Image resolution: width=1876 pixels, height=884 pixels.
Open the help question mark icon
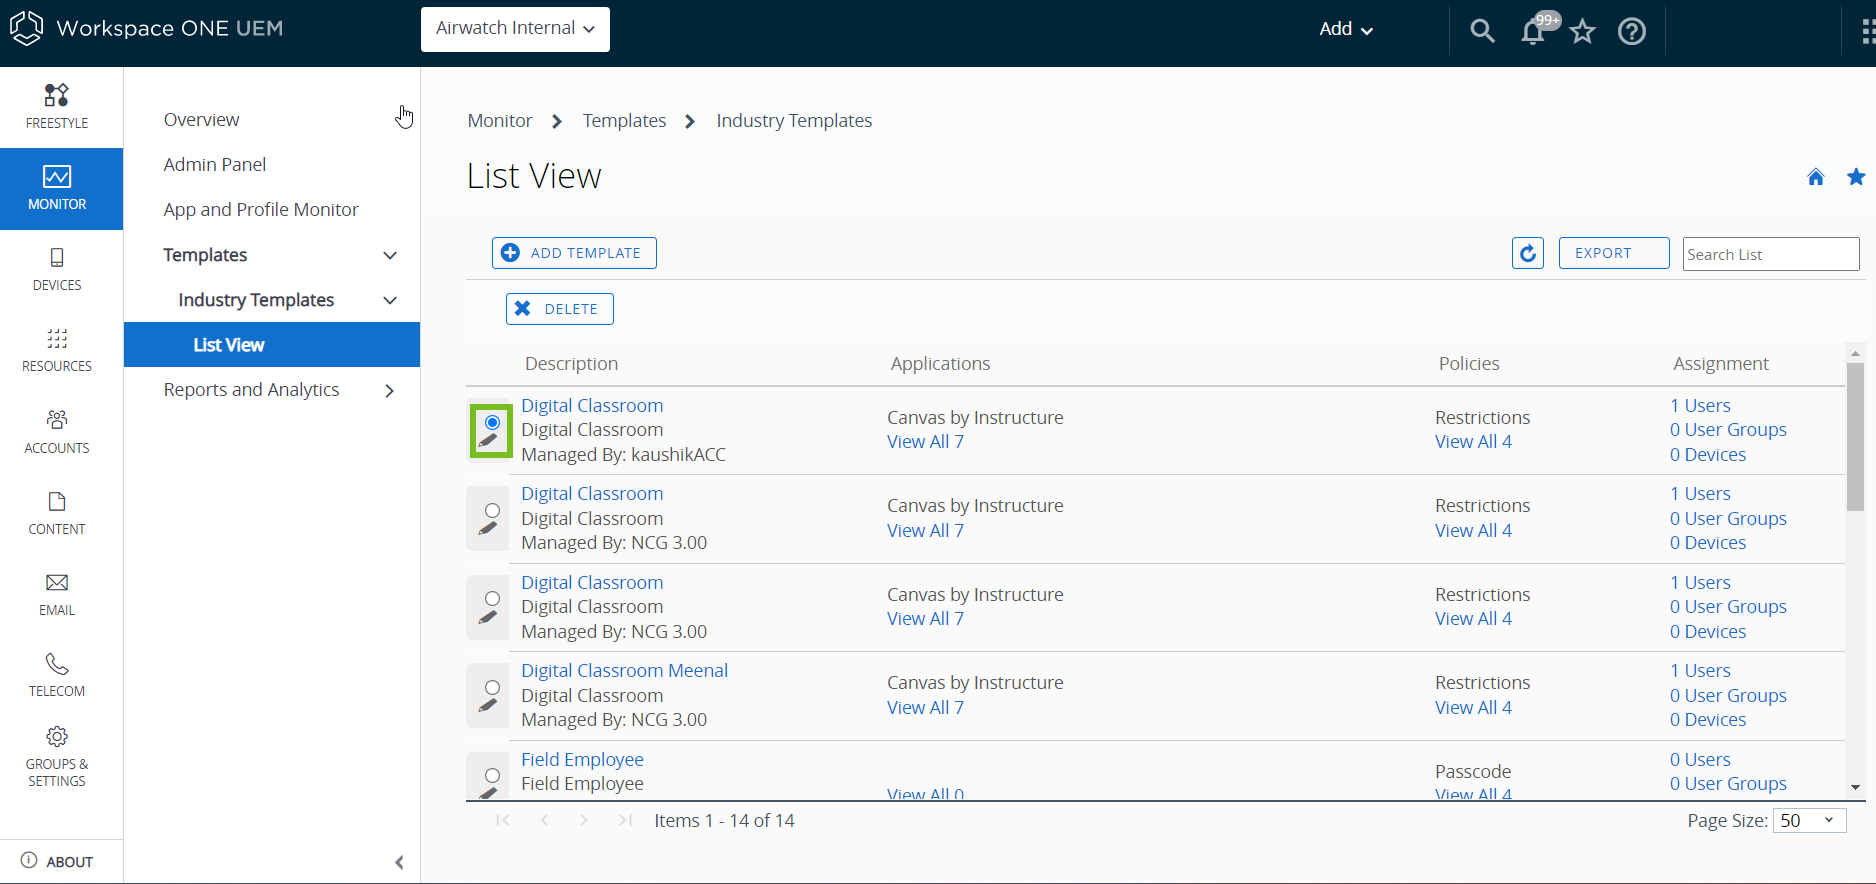click(x=1632, y=31)
